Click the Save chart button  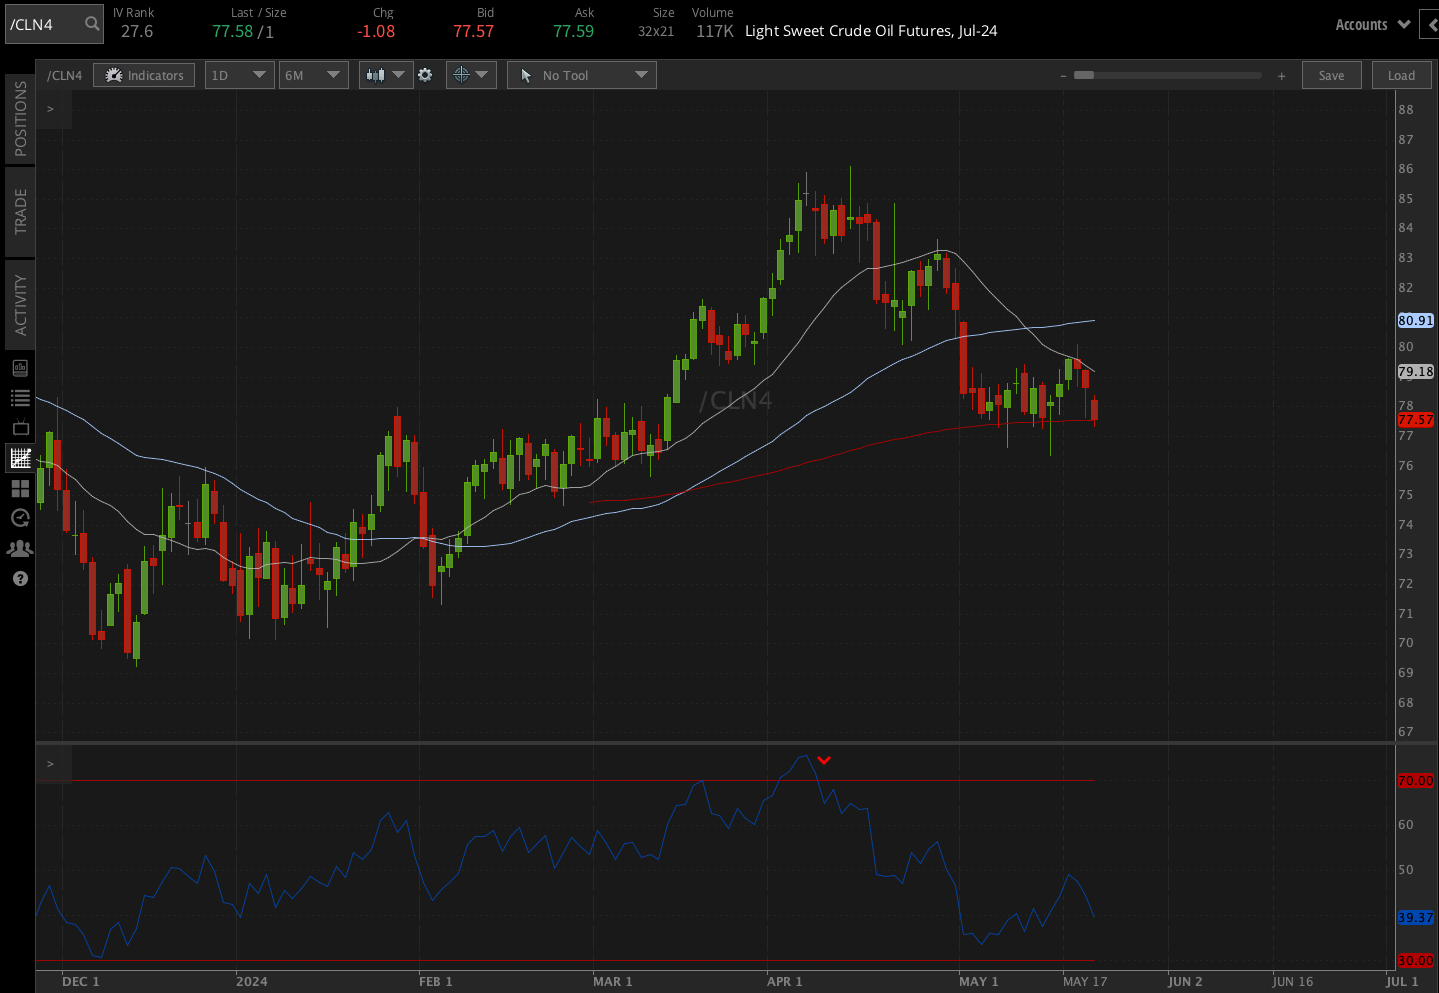(1331, 75)
